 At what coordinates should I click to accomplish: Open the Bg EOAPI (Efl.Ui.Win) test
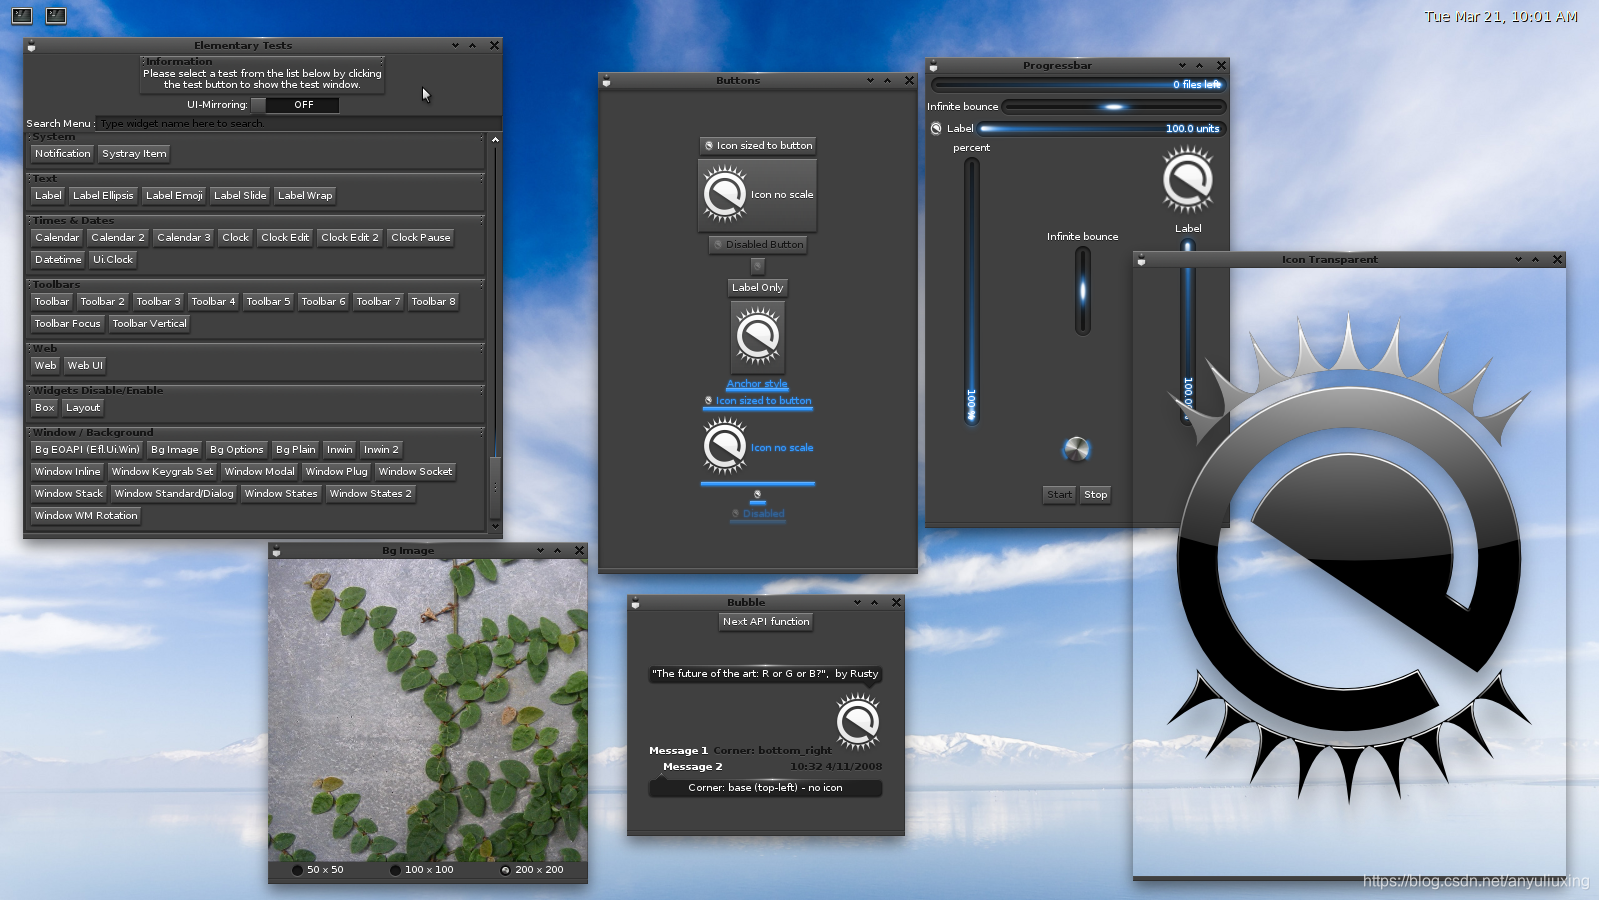(87, 449)
